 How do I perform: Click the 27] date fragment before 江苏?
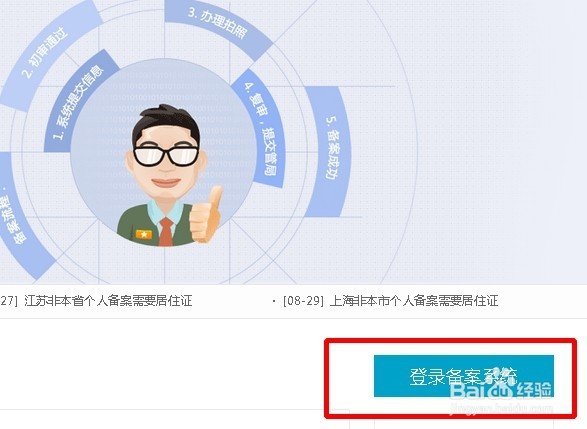9,301
